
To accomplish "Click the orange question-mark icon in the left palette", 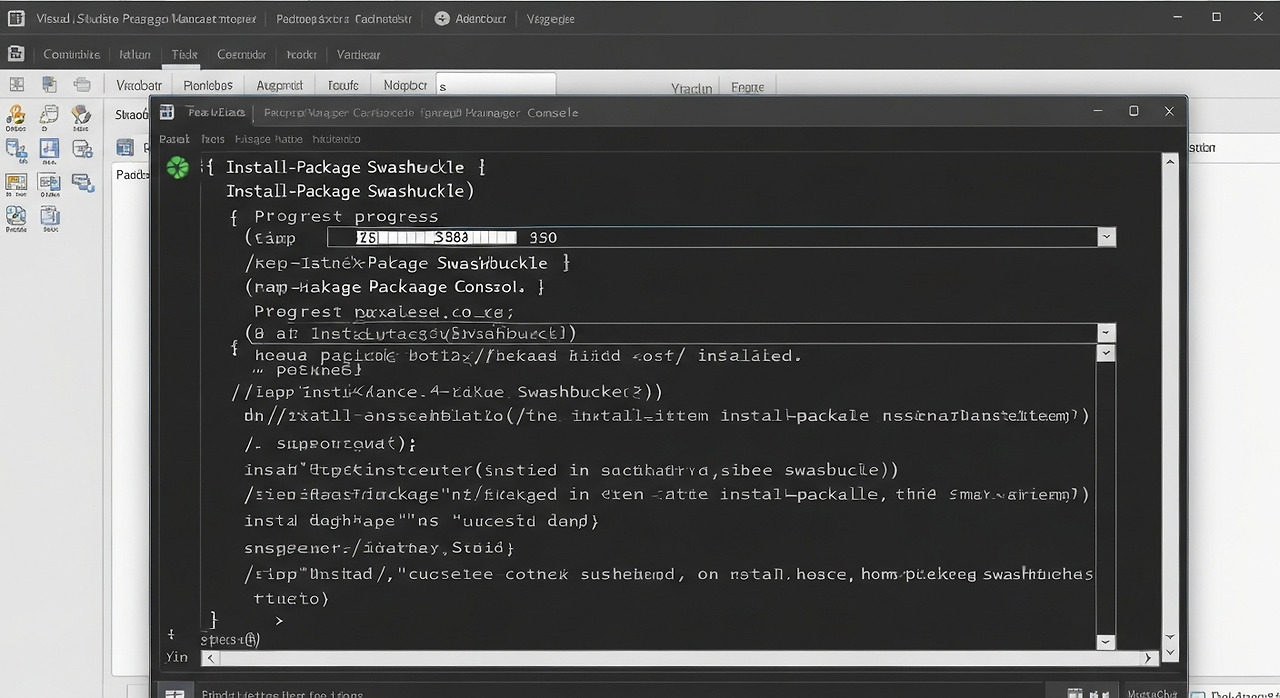I will point(16,116).
